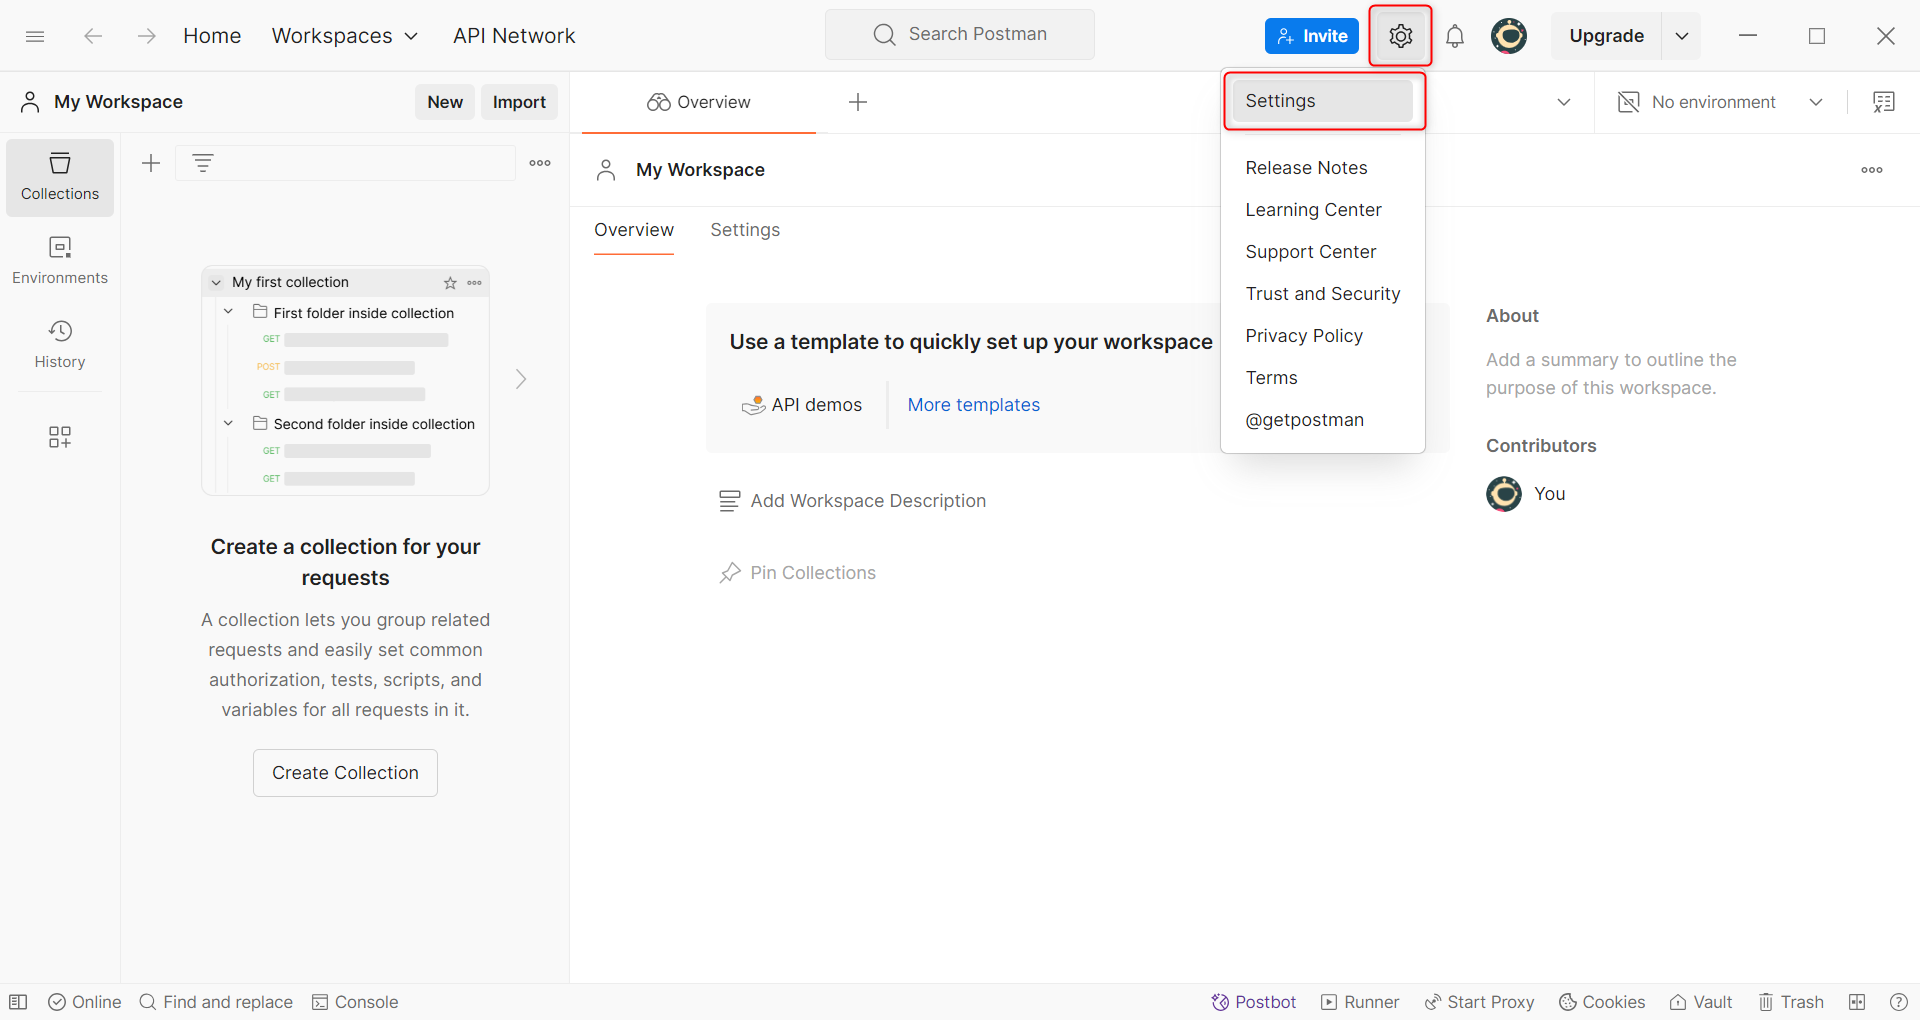The width and height of the screenshot is (1920, 1020).
Task: Open the Collections sidebar panel
Action: tap(60, 178)
